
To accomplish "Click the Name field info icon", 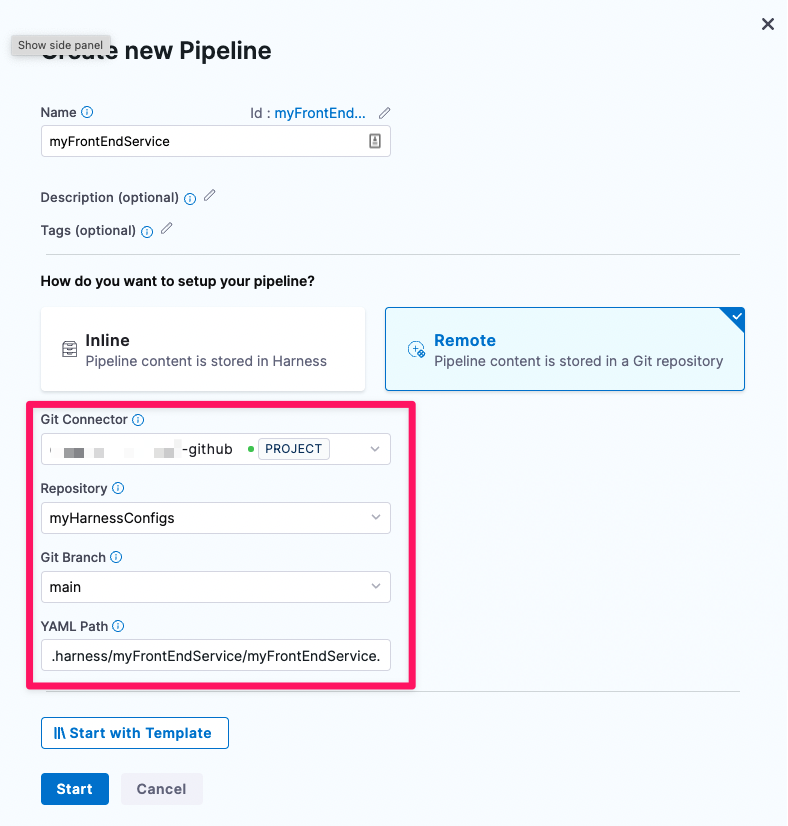I will click(87, 112).
